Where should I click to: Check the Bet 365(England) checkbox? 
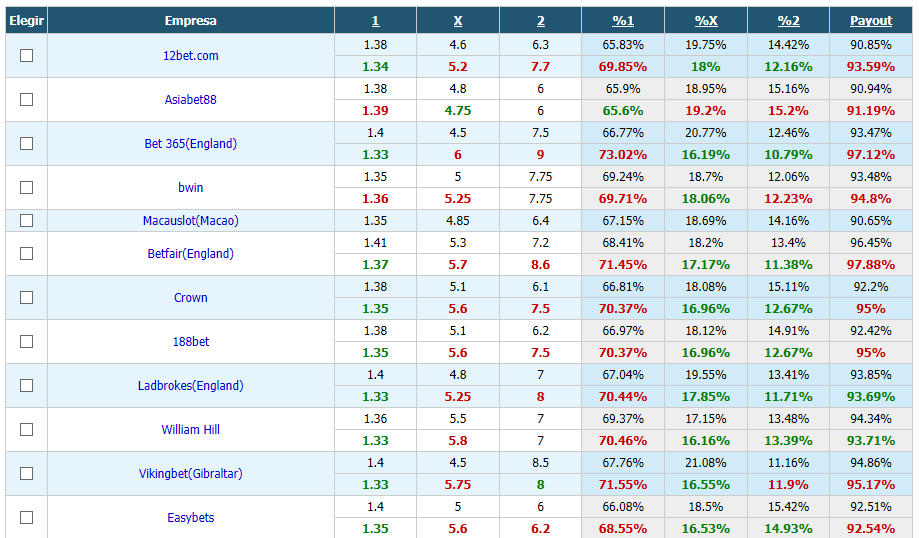click(26, 144)
